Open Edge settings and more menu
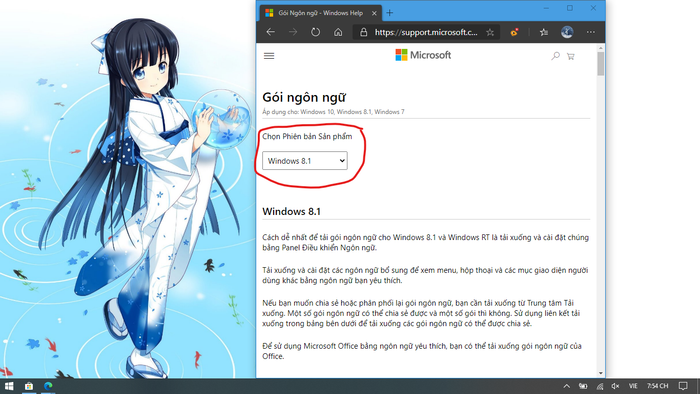 pyautogui.click(x=591, y=32)
